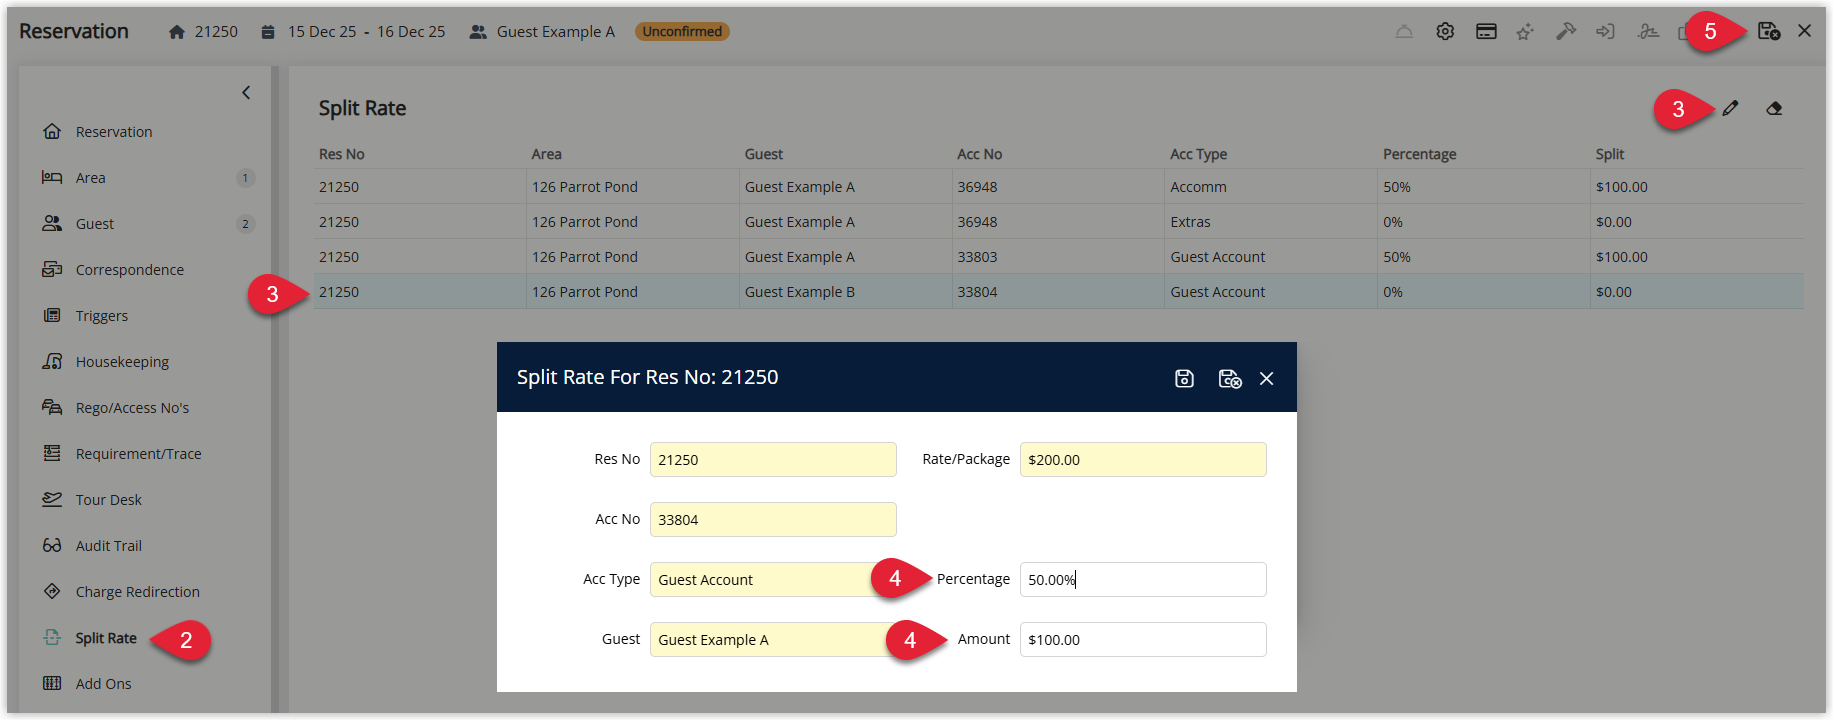Click the Guest count badge showing 2
This screenshot has width=1834, height=721.
tap(245, 224)
